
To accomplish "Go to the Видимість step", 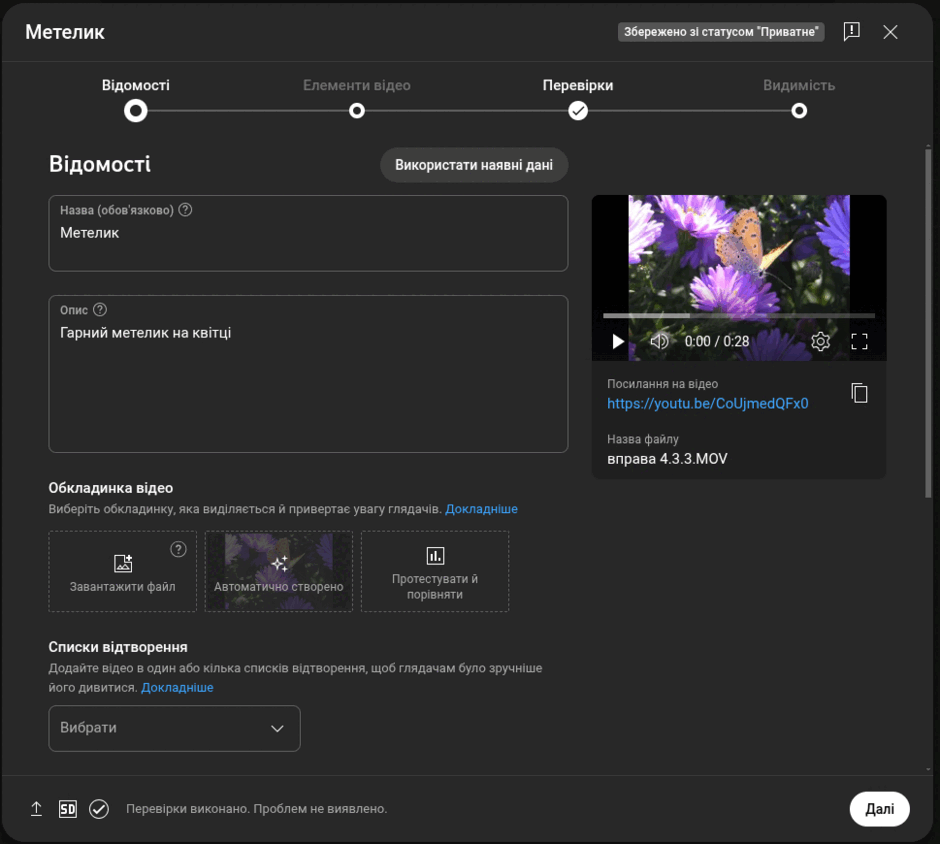I will [799, 99].
